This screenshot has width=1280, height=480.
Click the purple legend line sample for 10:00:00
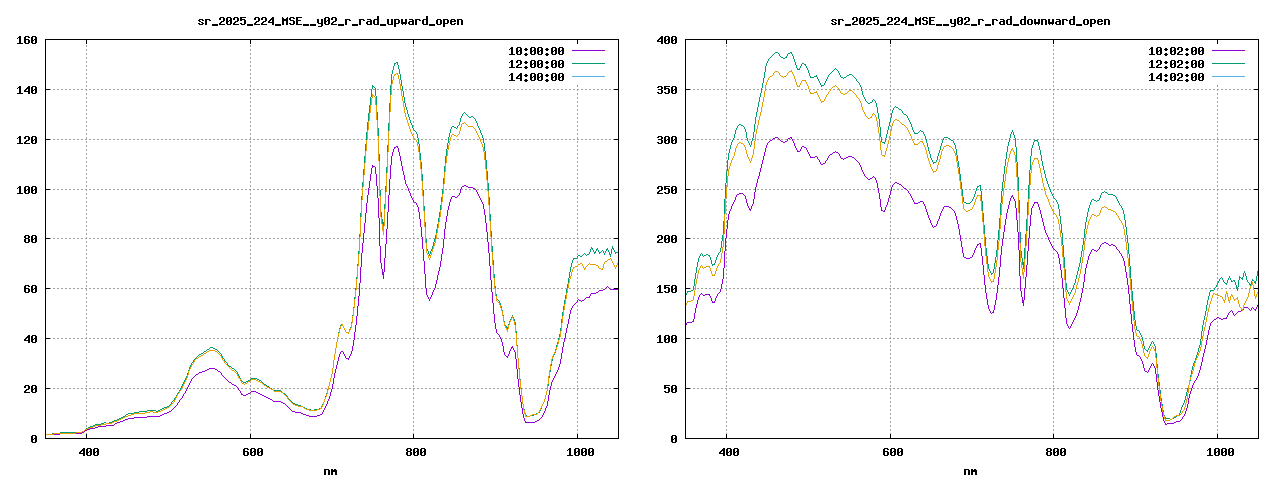click(x=588, y=51)
